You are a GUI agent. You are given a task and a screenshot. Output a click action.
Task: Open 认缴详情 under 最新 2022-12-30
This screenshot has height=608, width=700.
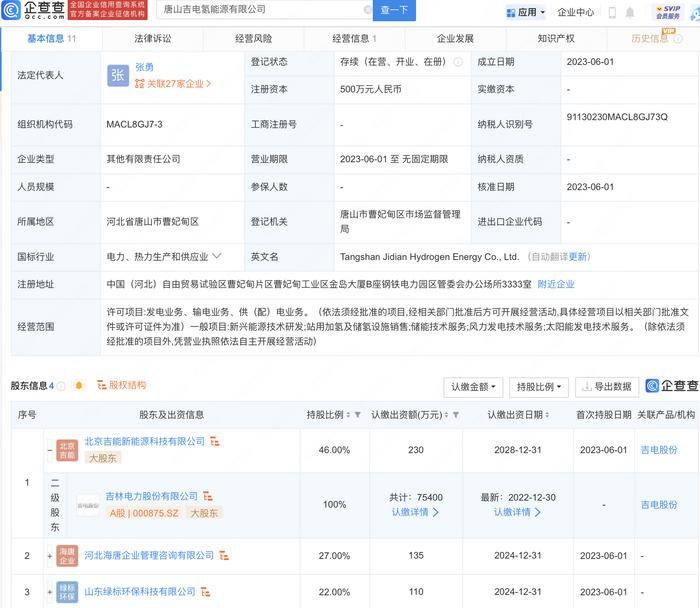pos(517,512)
